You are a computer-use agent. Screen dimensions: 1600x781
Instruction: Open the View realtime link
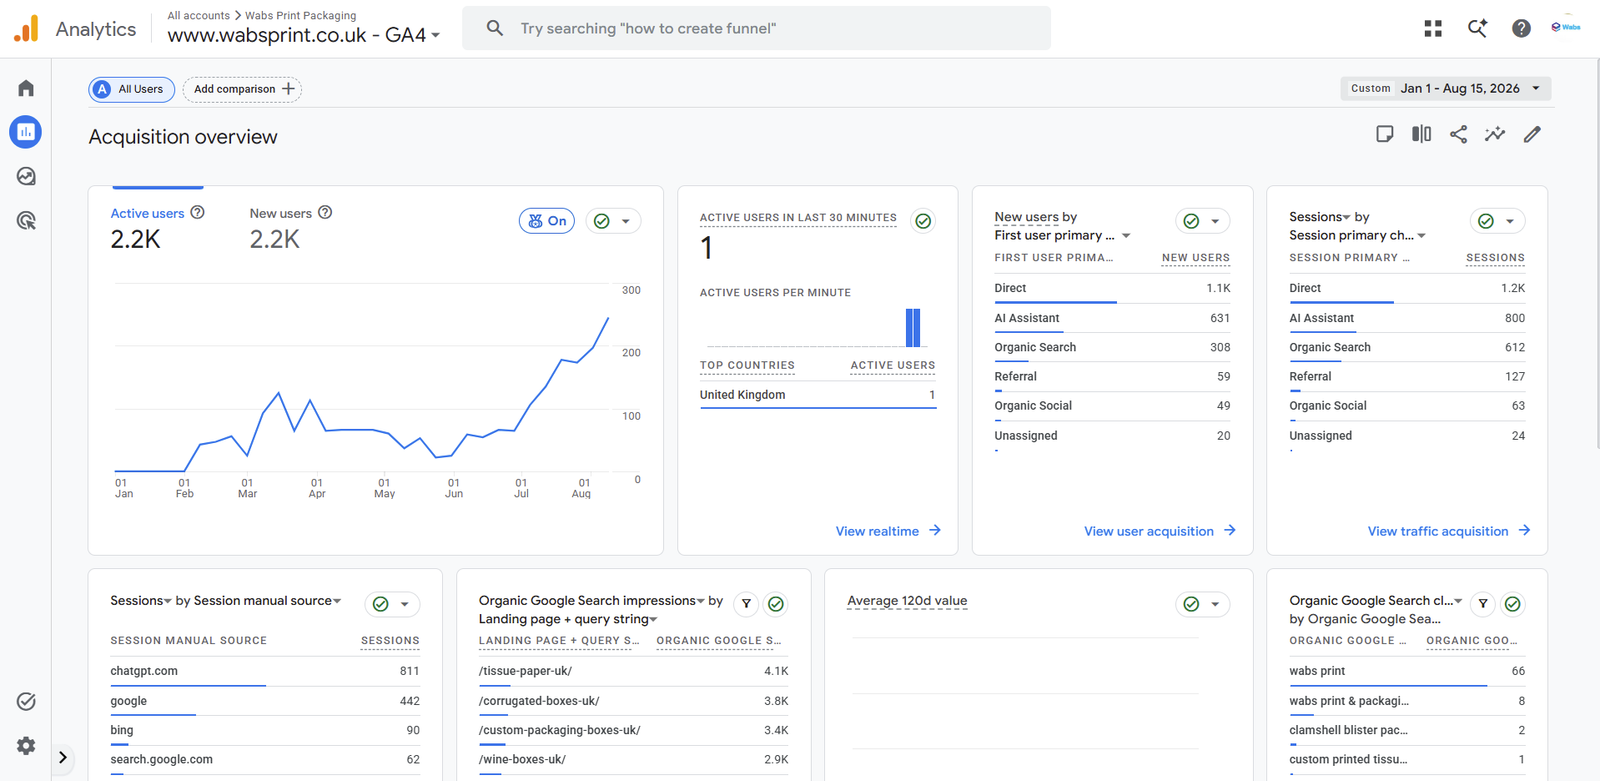coord(888,531)
